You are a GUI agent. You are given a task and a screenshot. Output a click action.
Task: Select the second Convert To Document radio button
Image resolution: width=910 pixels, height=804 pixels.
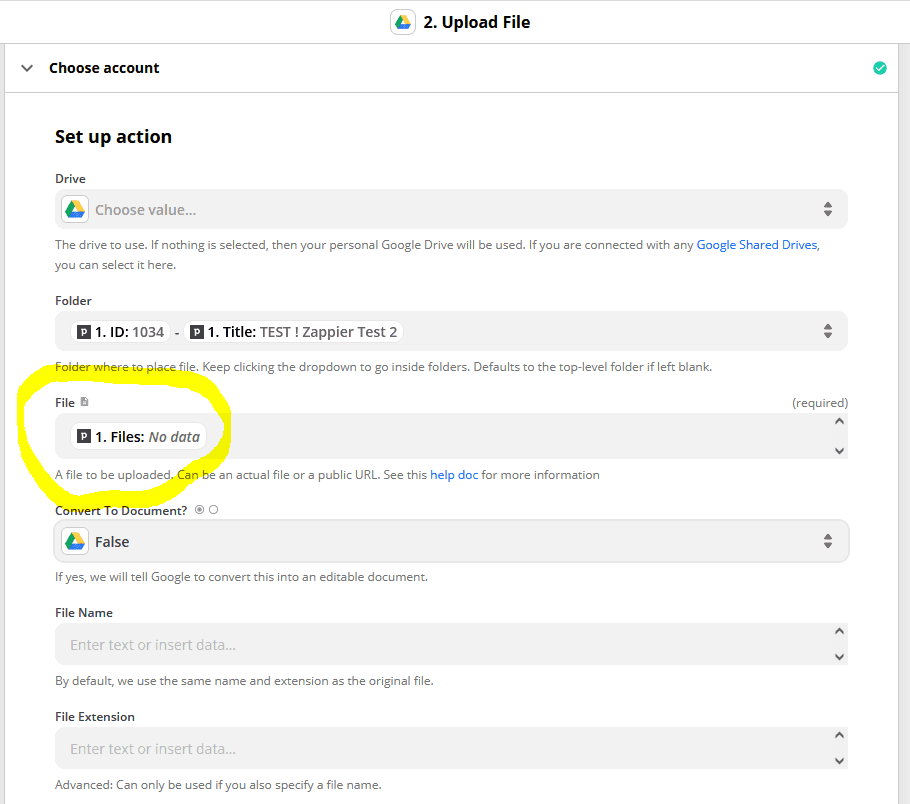[212, 509]
